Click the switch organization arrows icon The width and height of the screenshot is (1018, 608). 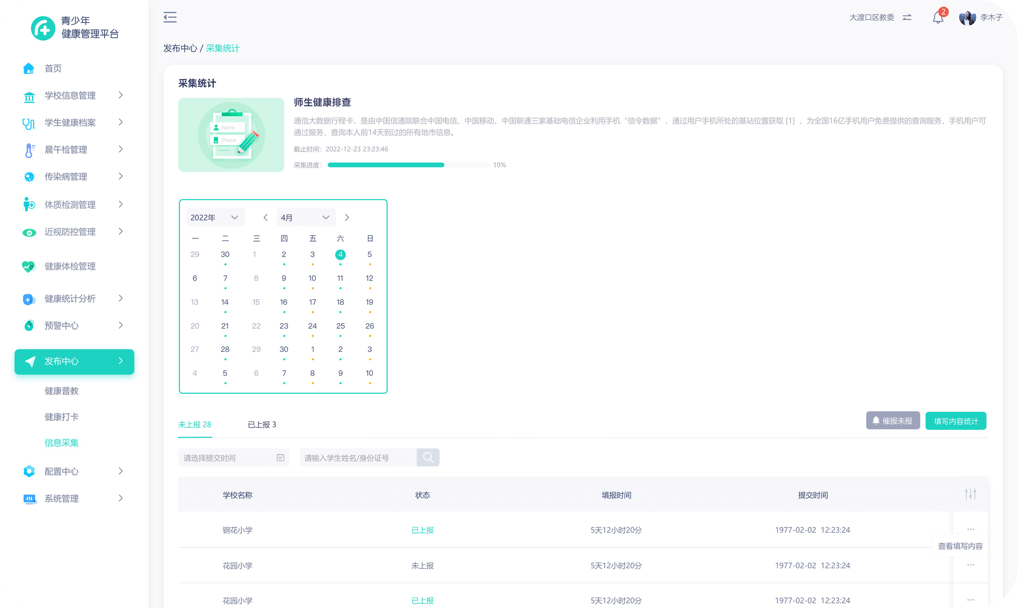[907, 18]
